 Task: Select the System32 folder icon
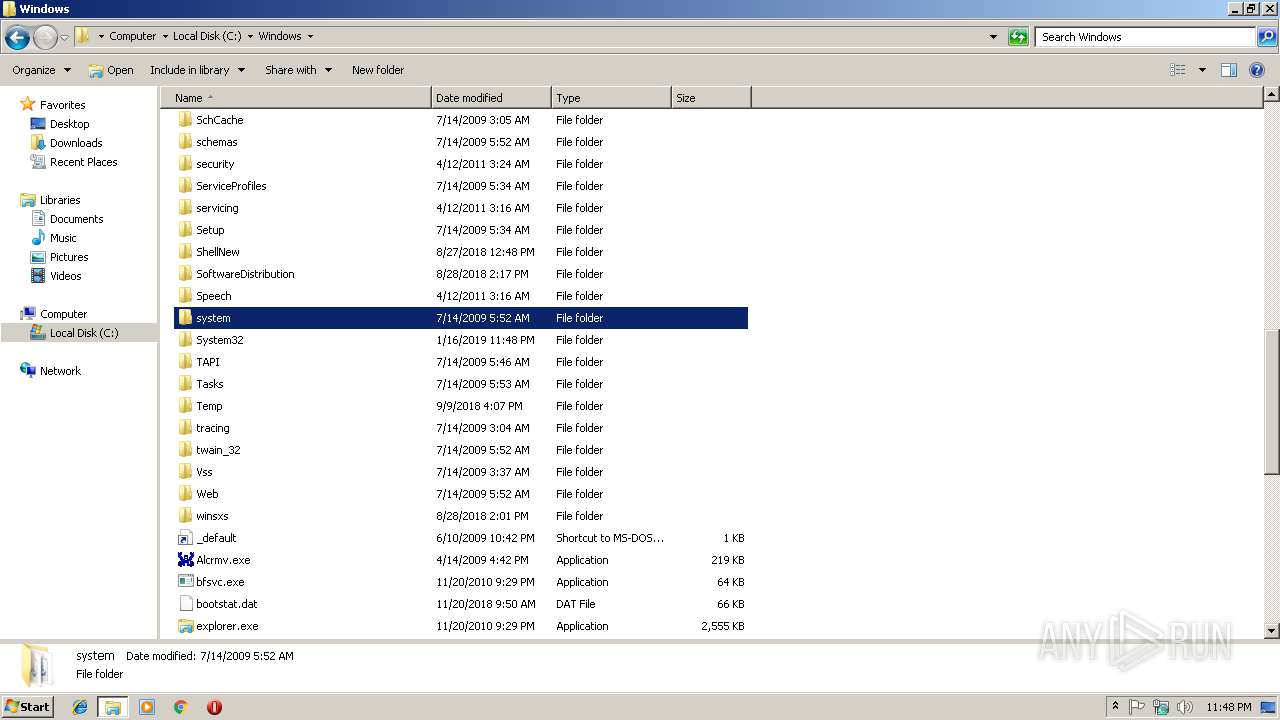pyautogui.click(x=185, y=340)
